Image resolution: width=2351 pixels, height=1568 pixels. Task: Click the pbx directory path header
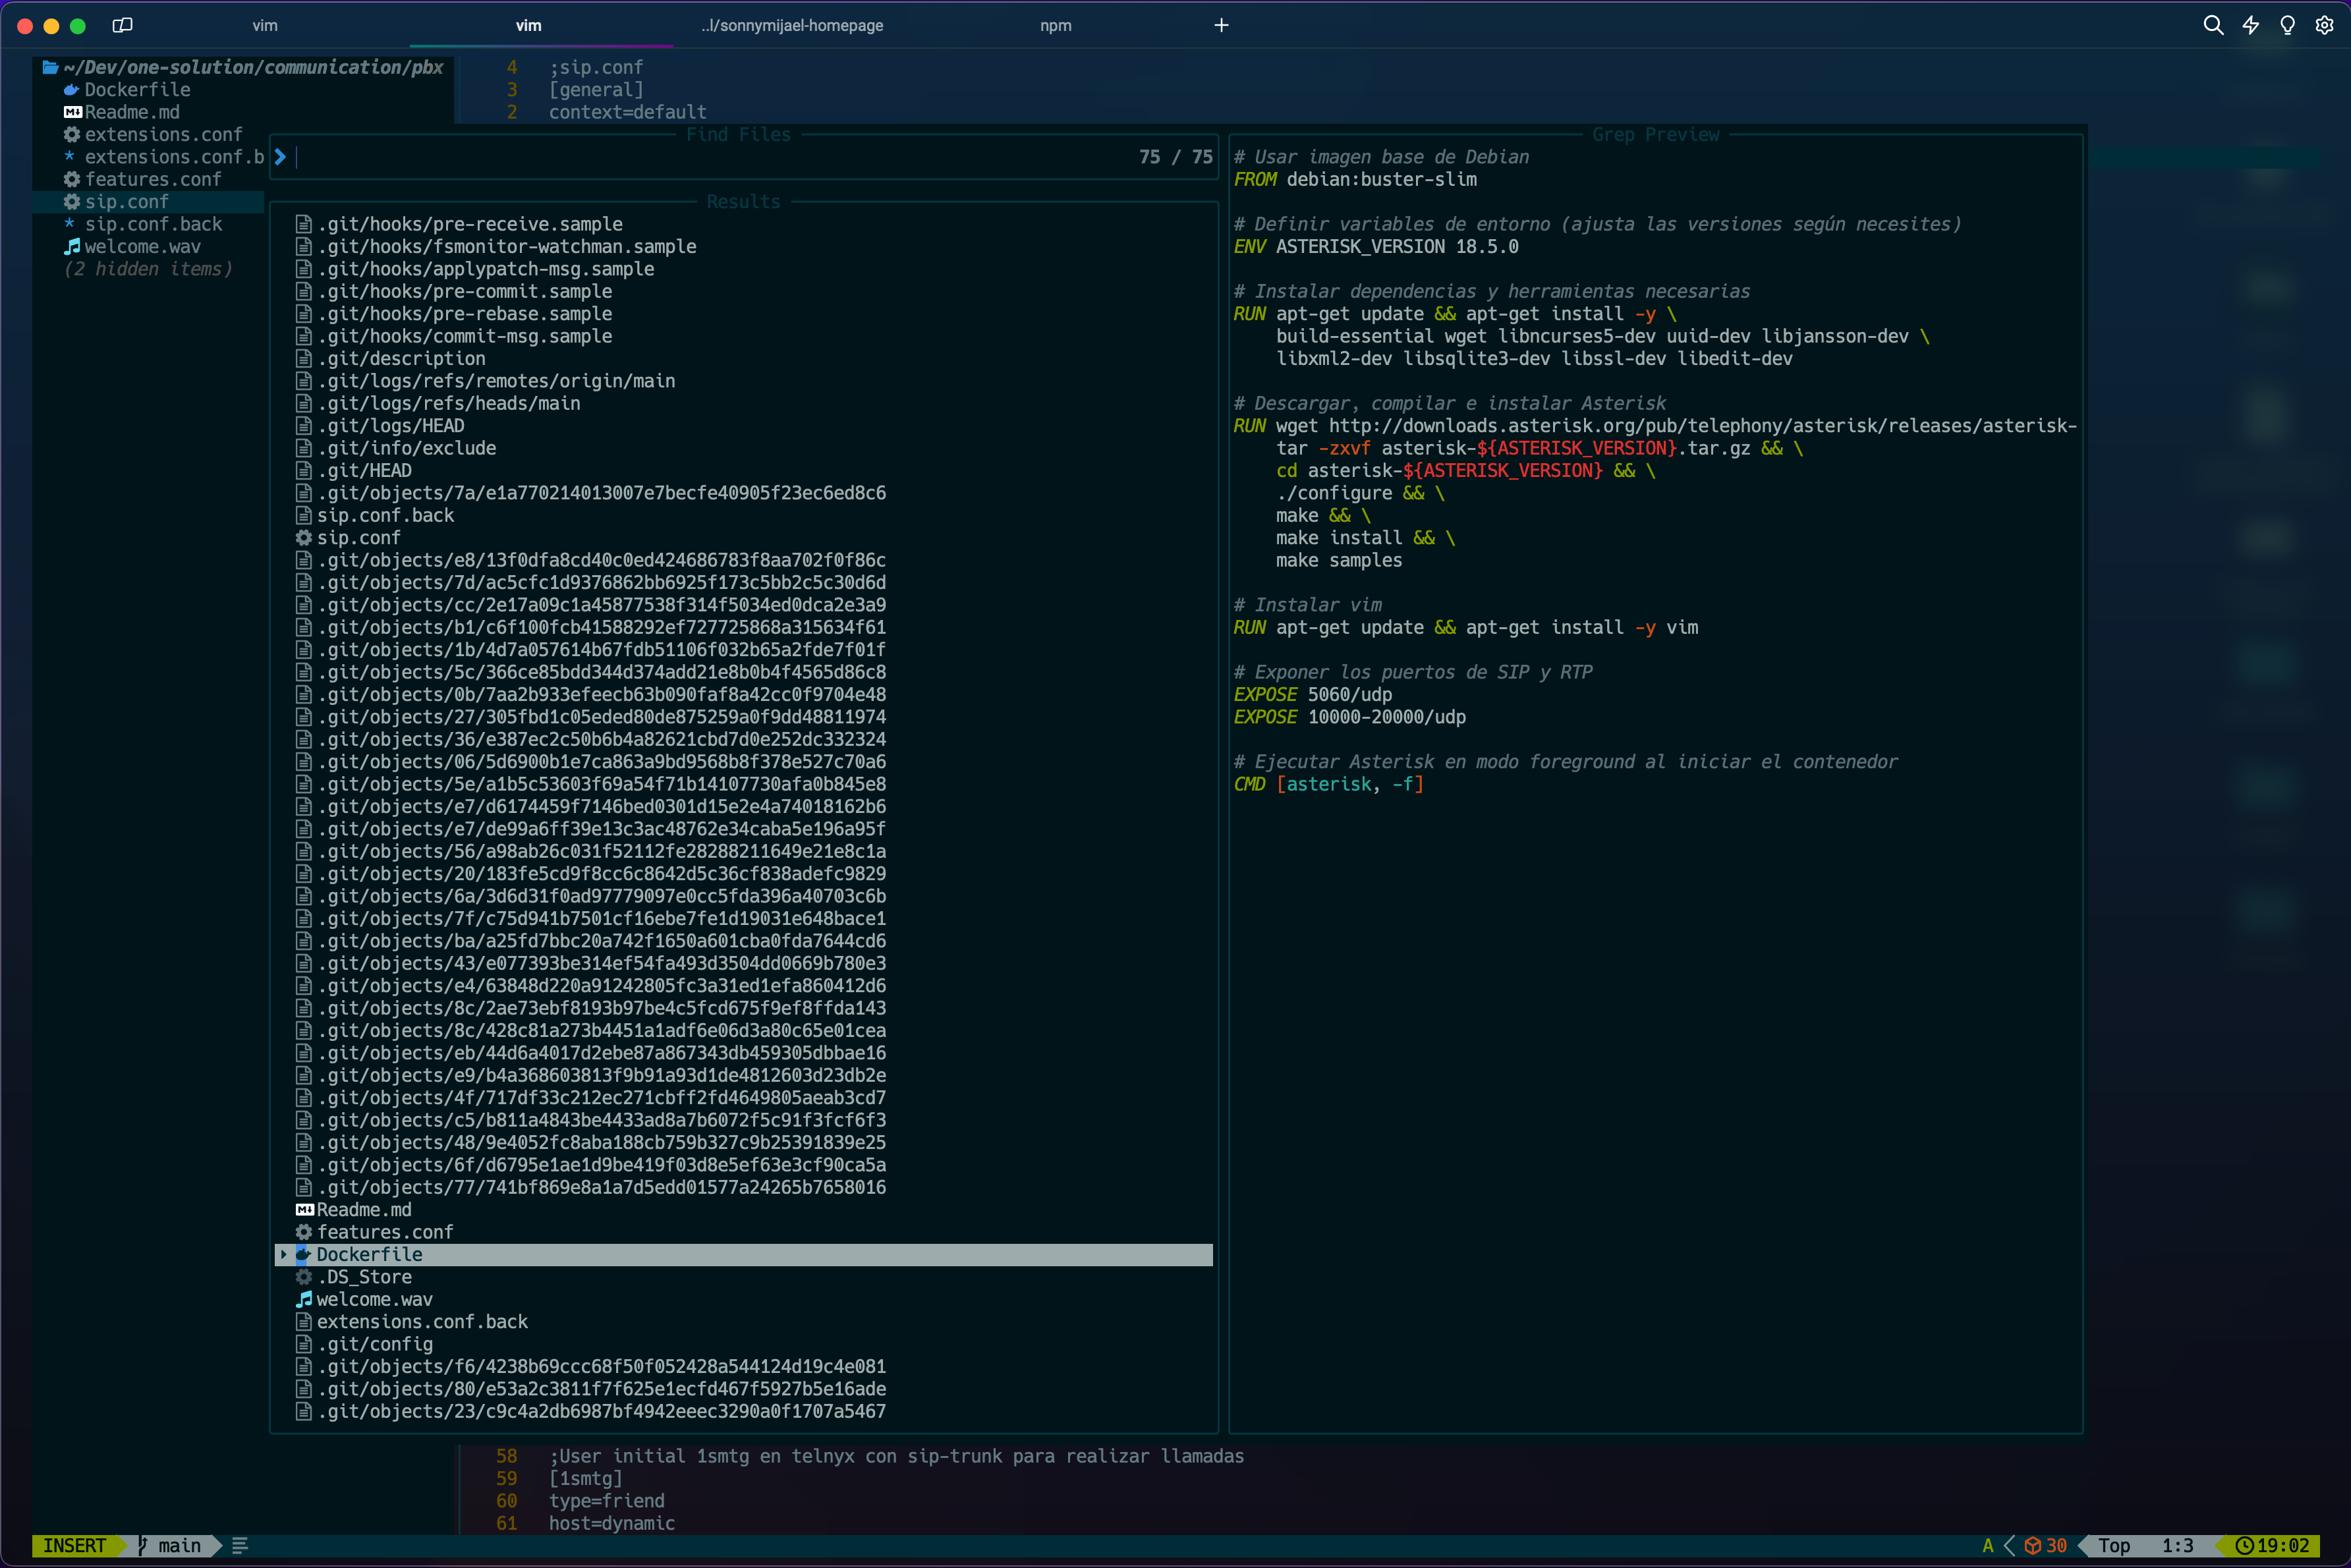[253, 67]
